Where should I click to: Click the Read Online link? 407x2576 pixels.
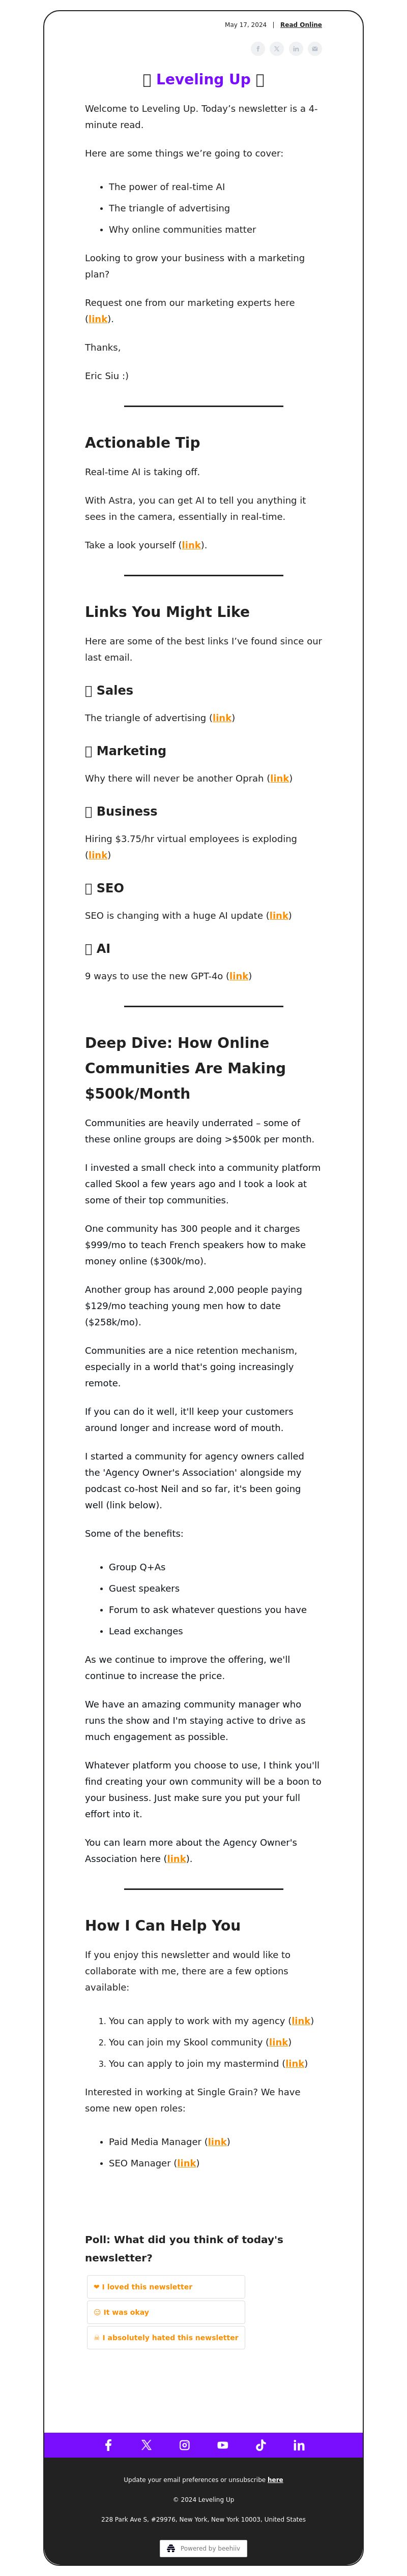pyautogui.click(x=301, y=25)
